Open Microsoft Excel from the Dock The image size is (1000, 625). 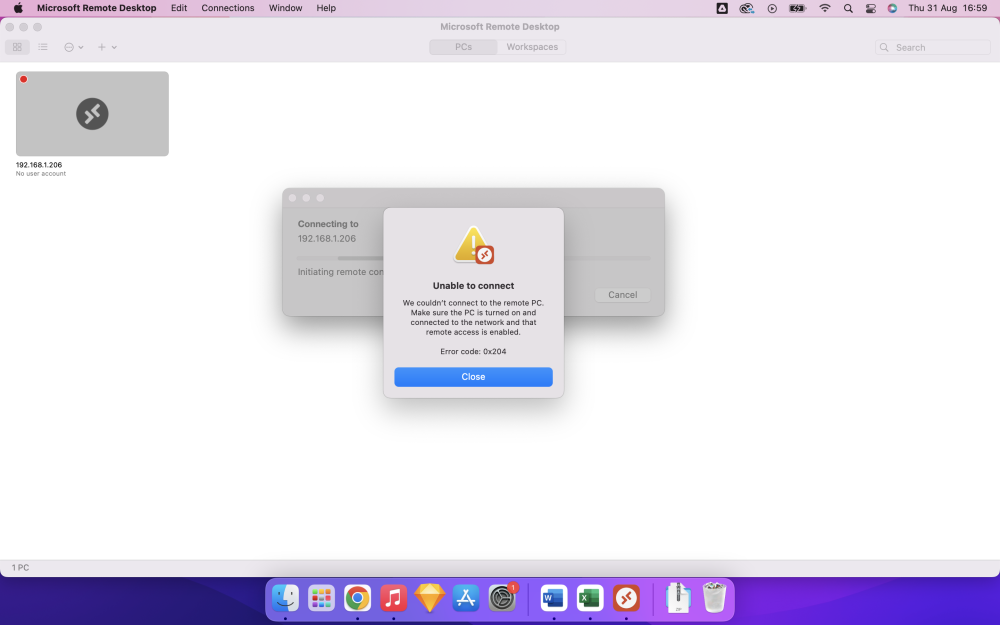point(590,598)
